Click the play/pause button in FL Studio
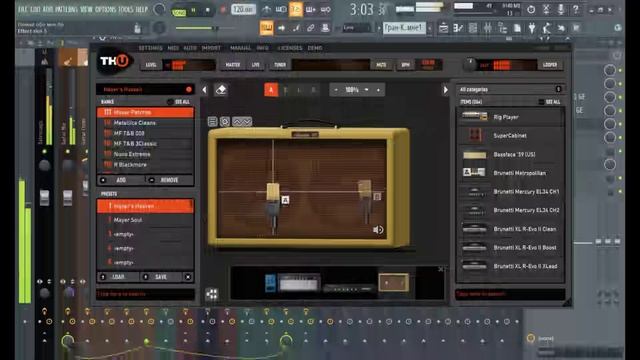The image size is (640, 360). tap(193, 10)
